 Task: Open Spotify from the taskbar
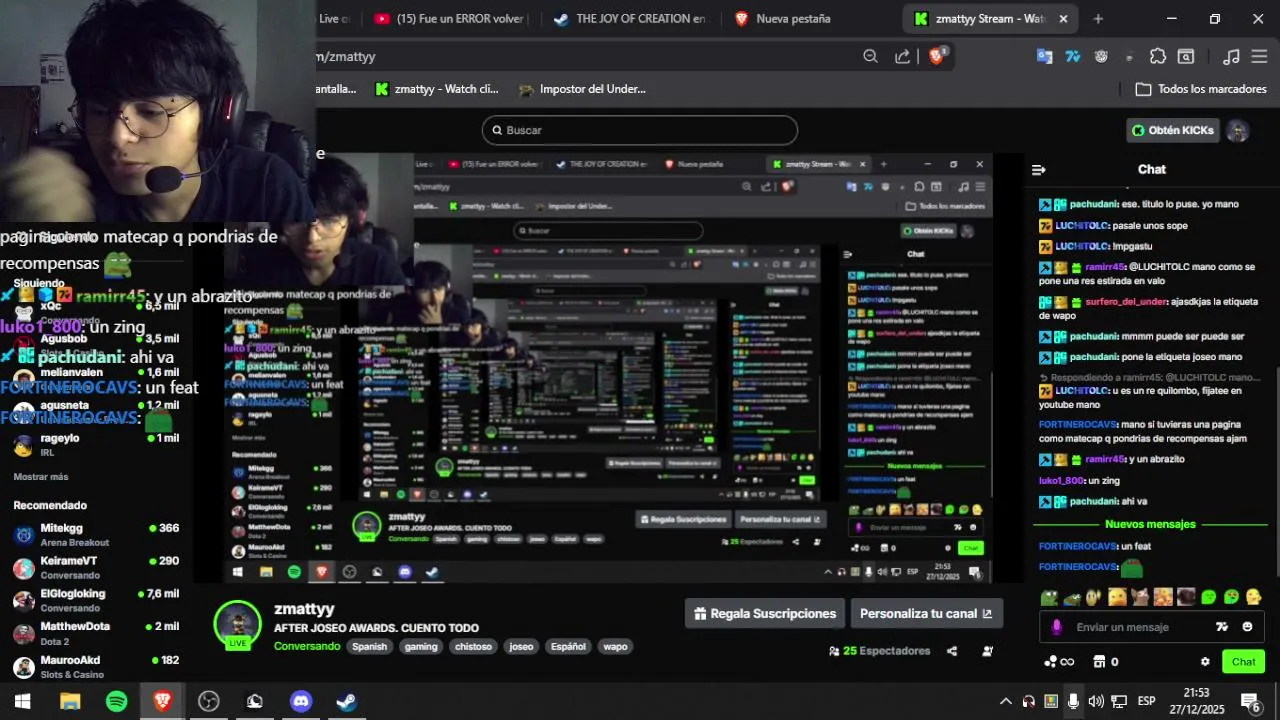click(116, 701)
